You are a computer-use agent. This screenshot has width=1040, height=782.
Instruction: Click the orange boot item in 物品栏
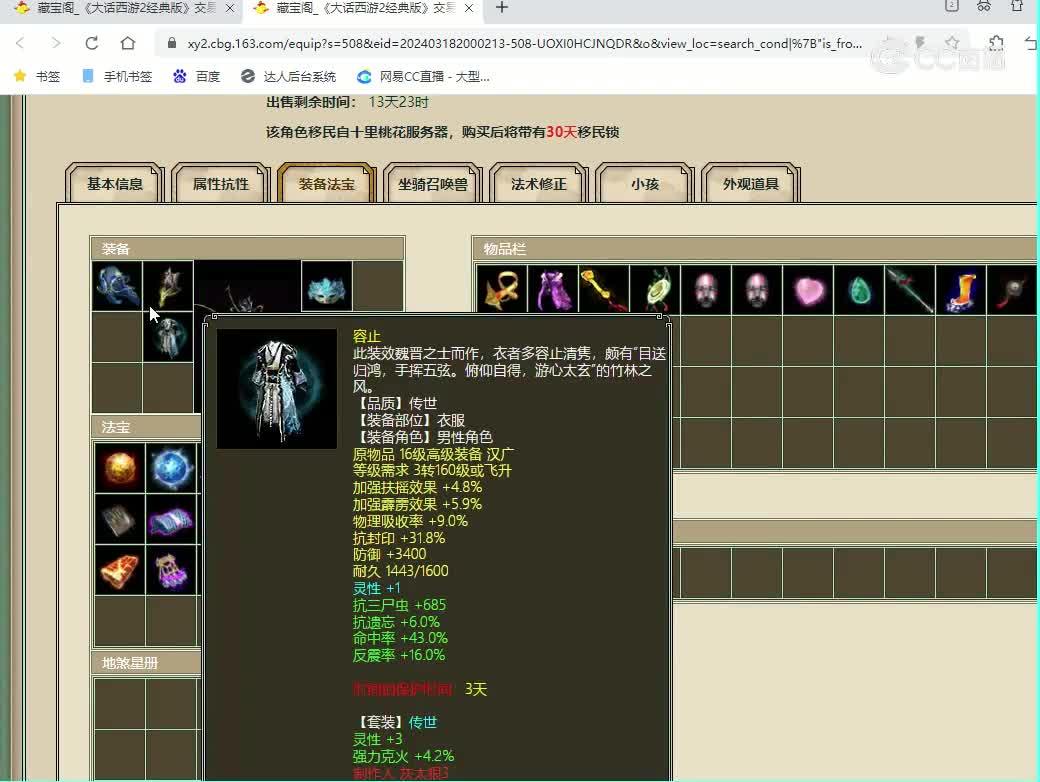[x=962, y=289]
